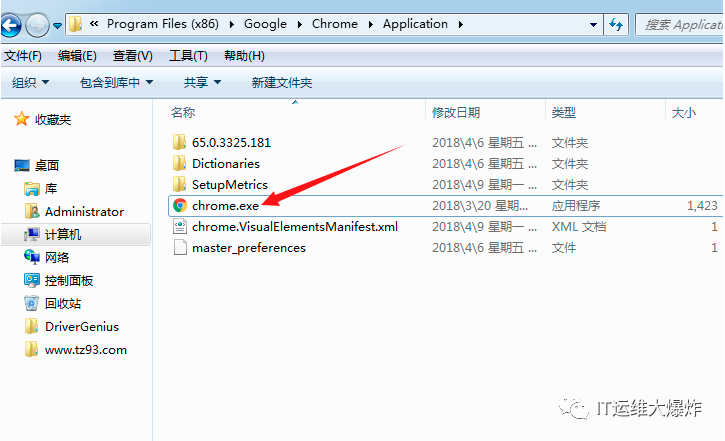Image resolution: width=725 pixels, height=441 pixels.
Task: Click Google in the address breadcrumb
Action: tap(265, 24)
